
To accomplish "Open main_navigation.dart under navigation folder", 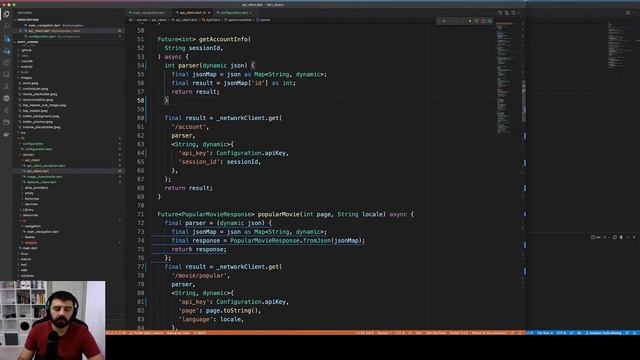I will [x=42, y=232].
